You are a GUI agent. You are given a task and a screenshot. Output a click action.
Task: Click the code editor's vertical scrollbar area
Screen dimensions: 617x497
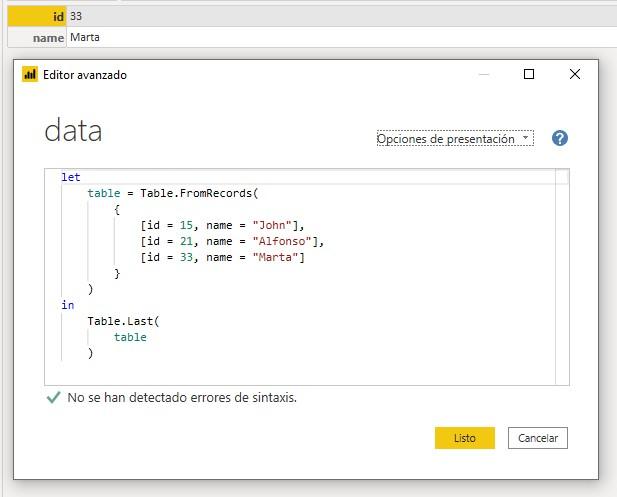pyautogui.click(x=562, y=280)
